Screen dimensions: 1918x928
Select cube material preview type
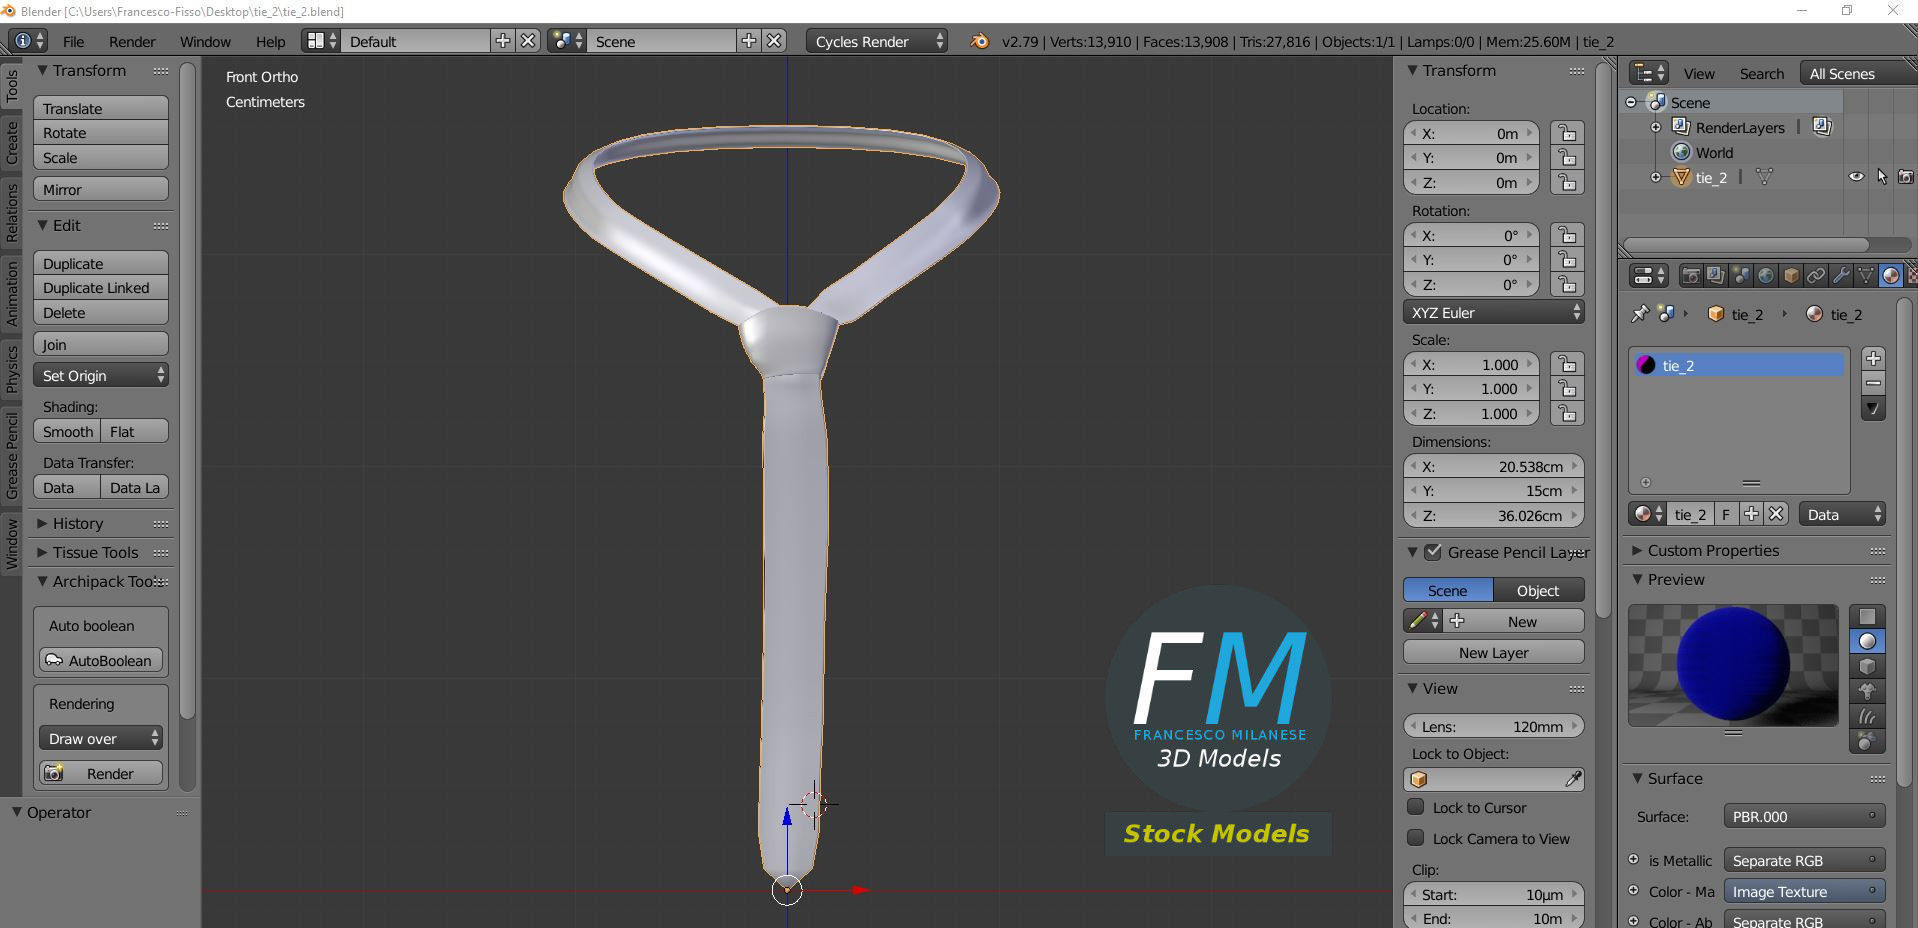1867,666
